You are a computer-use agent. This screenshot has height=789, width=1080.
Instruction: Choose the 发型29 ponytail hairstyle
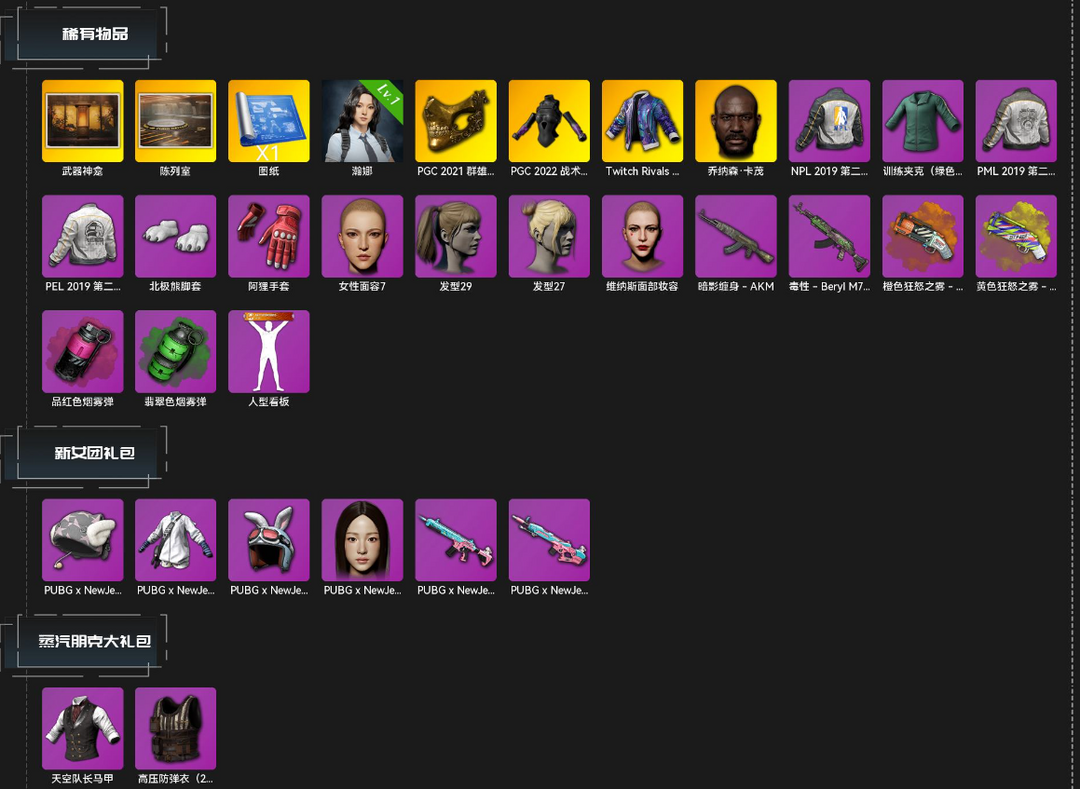pos(456,236)
